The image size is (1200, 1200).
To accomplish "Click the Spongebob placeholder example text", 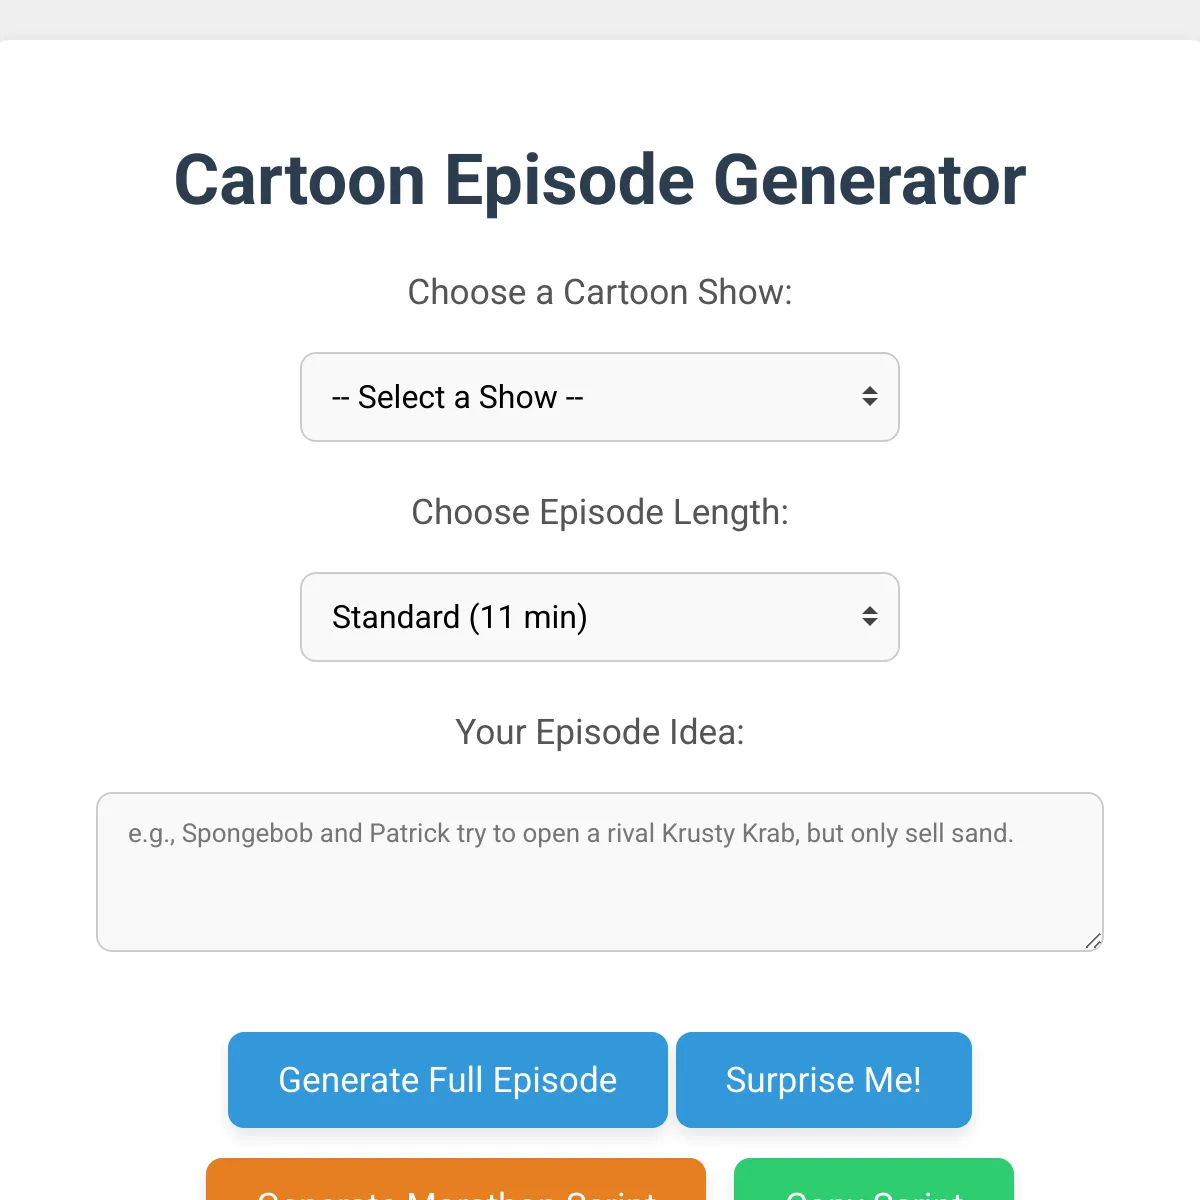I will coord(571,833).
